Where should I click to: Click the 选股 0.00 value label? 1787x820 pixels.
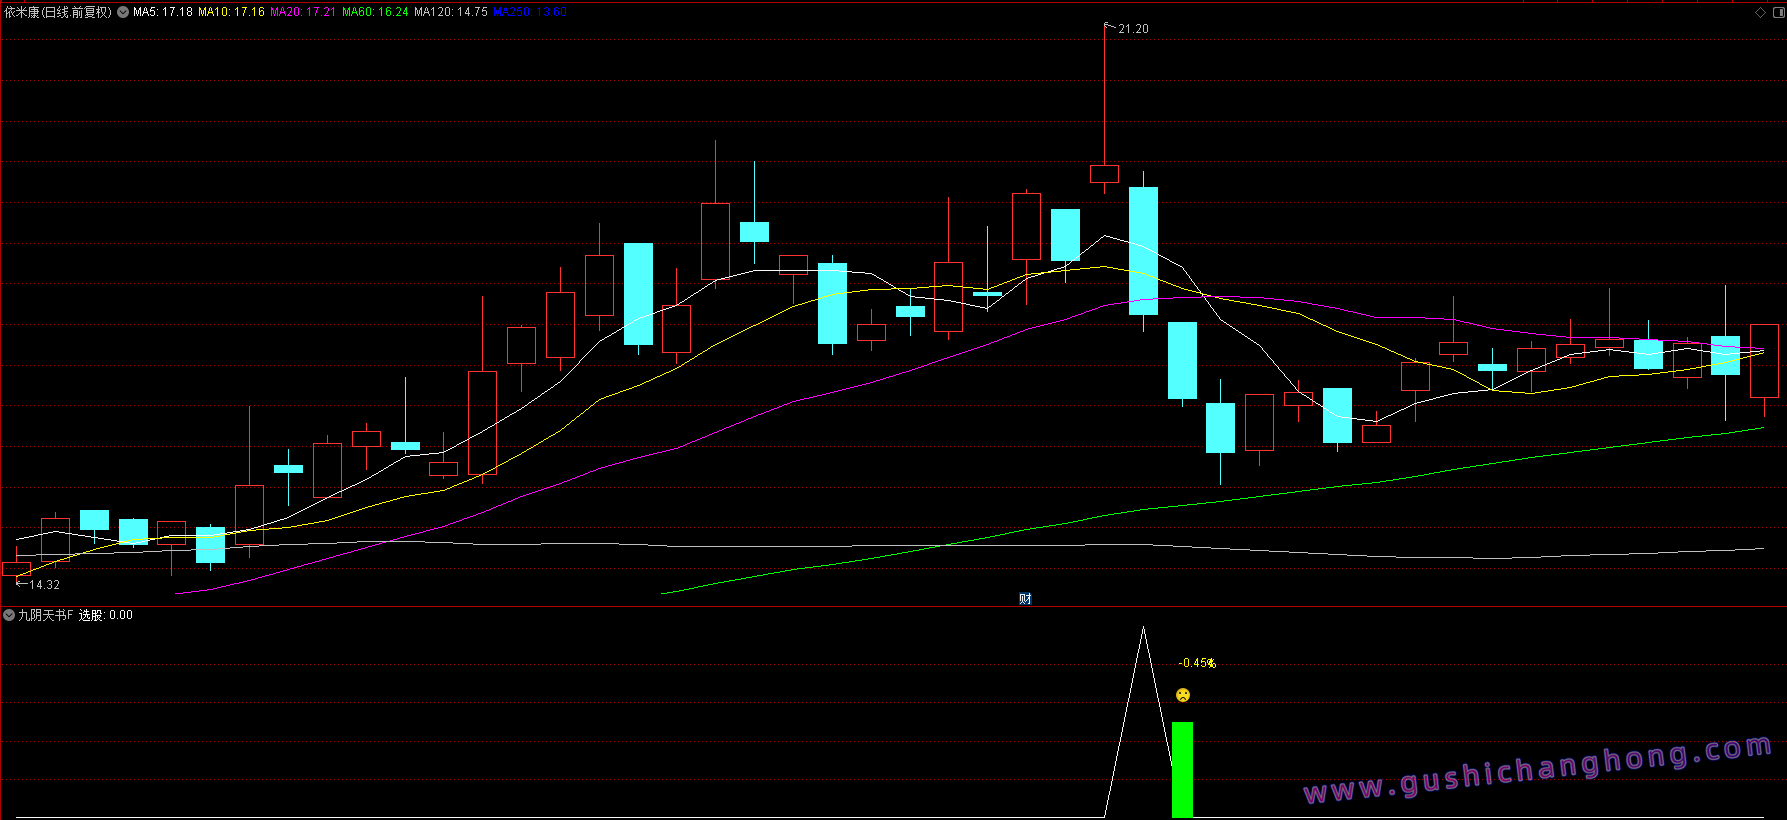pyautogui.click(x=106, y=615)
